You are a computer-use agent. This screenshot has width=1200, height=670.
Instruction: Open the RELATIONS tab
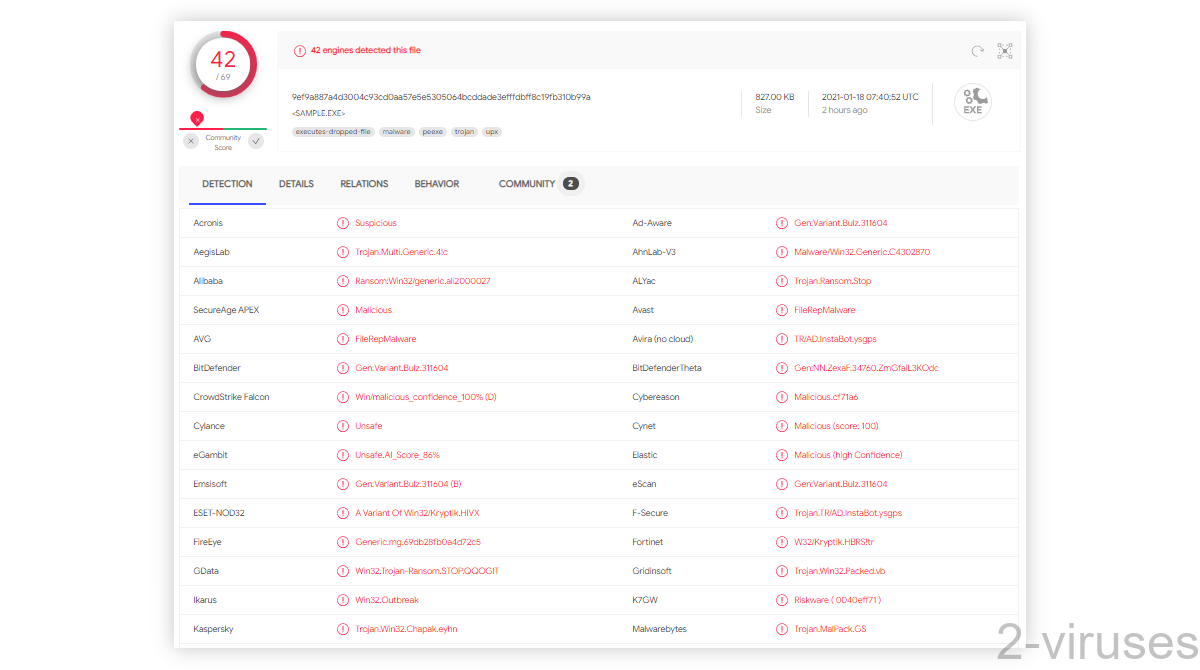pos(364,184)
